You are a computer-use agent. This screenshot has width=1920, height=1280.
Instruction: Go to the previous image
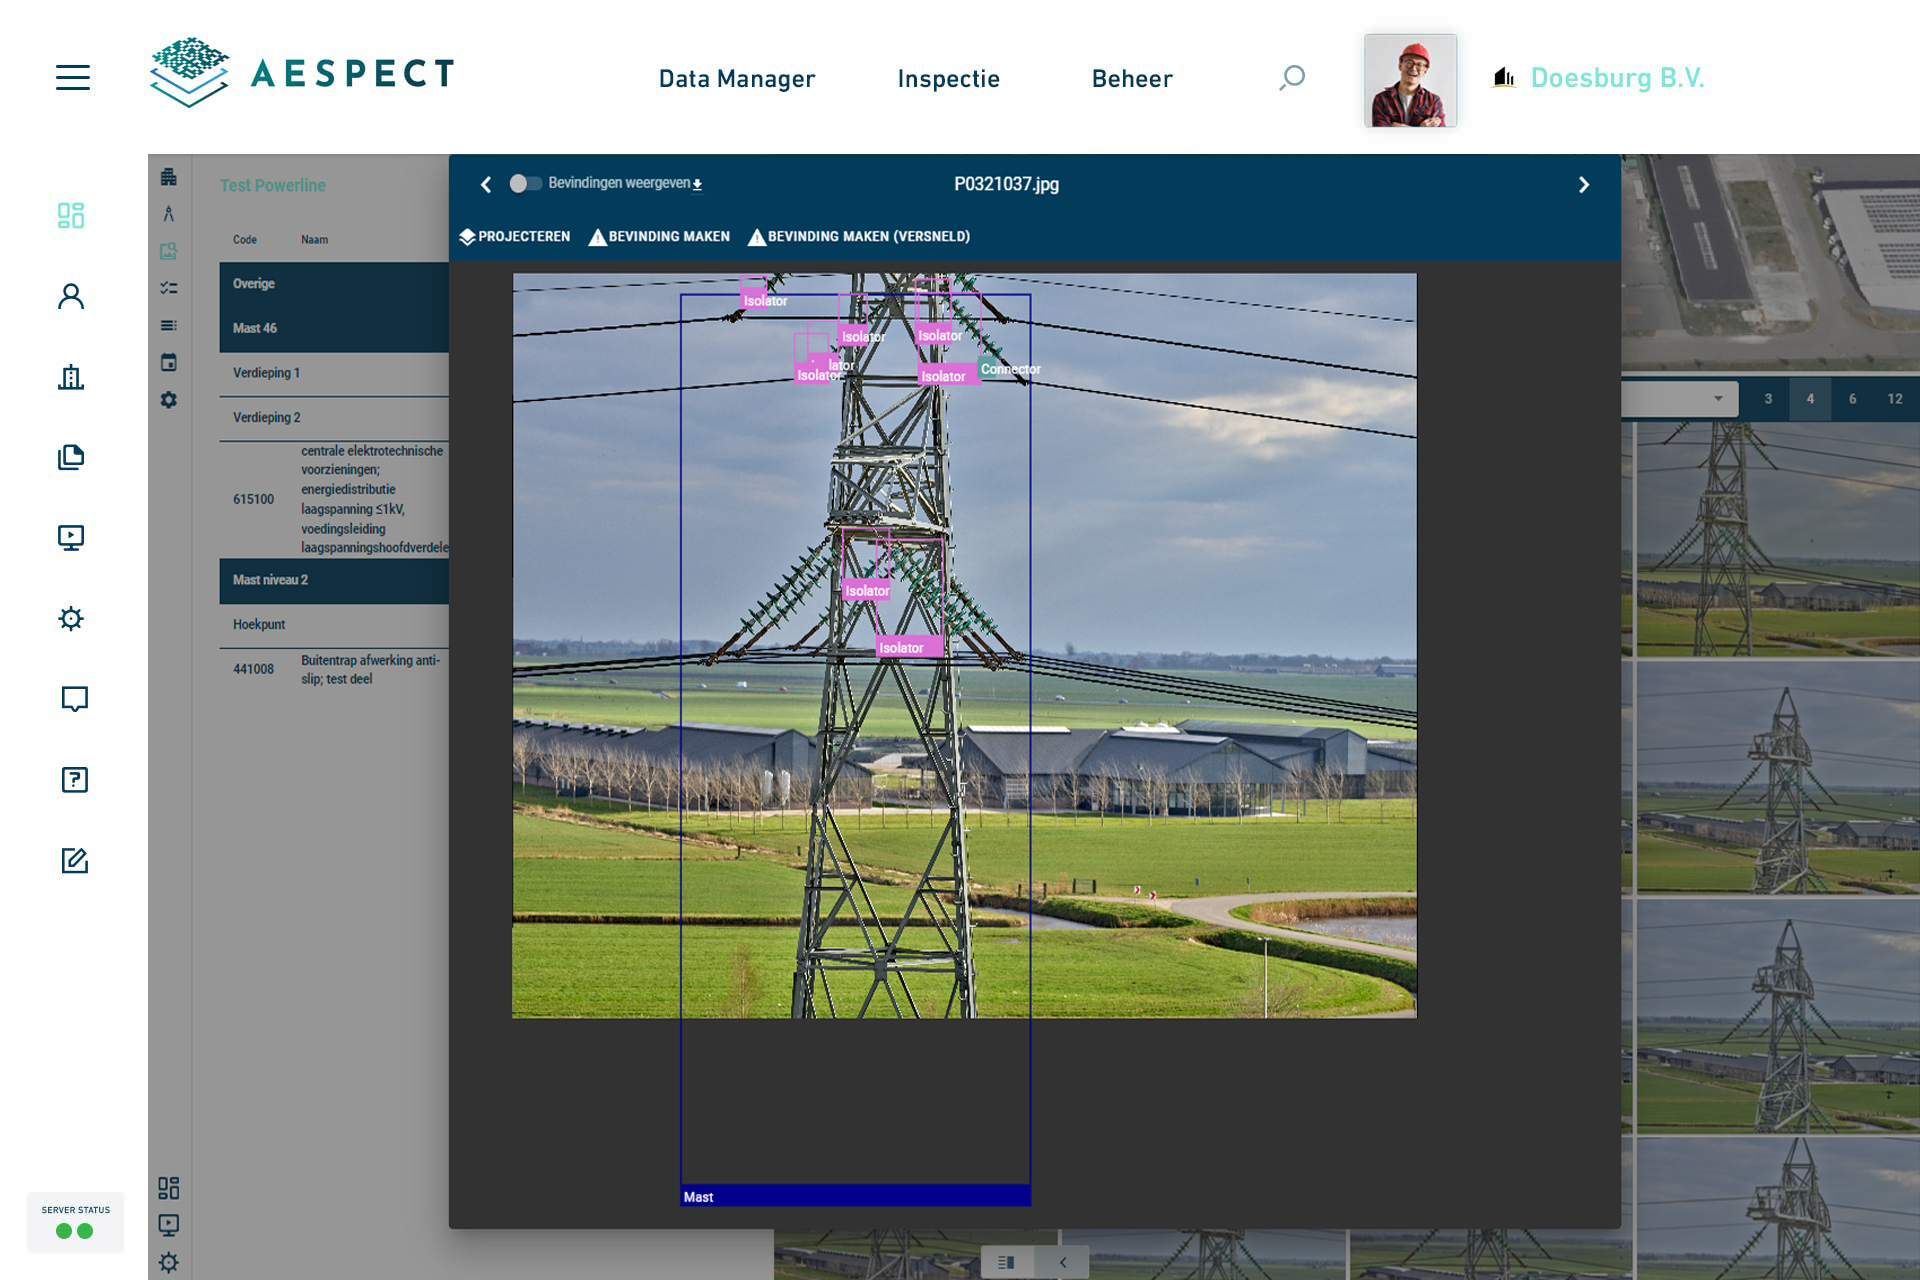click(x=486, y=184)
